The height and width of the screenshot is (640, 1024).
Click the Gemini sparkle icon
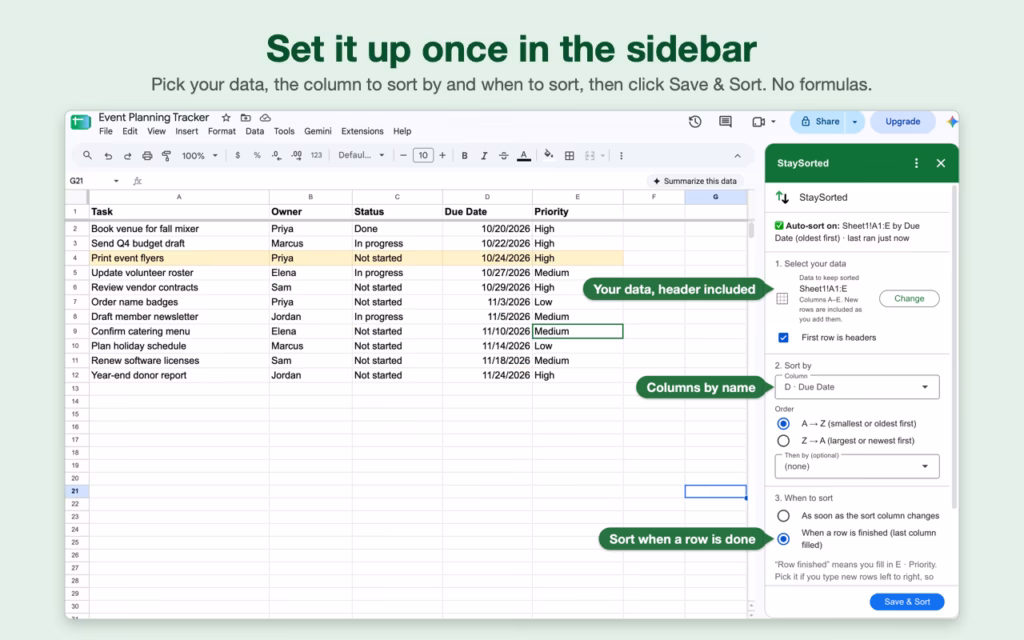click(952, 121)
